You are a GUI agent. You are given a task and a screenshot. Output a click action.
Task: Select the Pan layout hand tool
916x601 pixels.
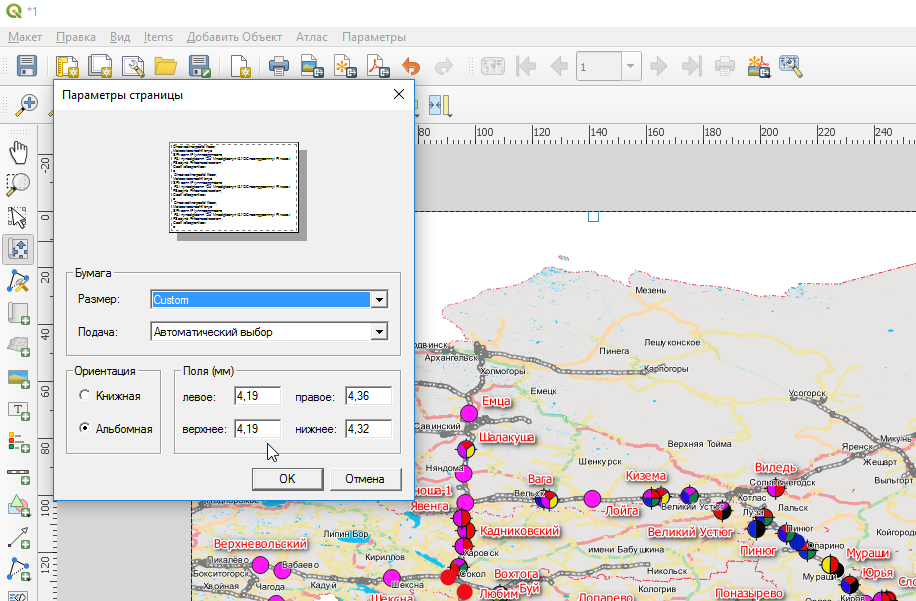click(x=18, y=152)
